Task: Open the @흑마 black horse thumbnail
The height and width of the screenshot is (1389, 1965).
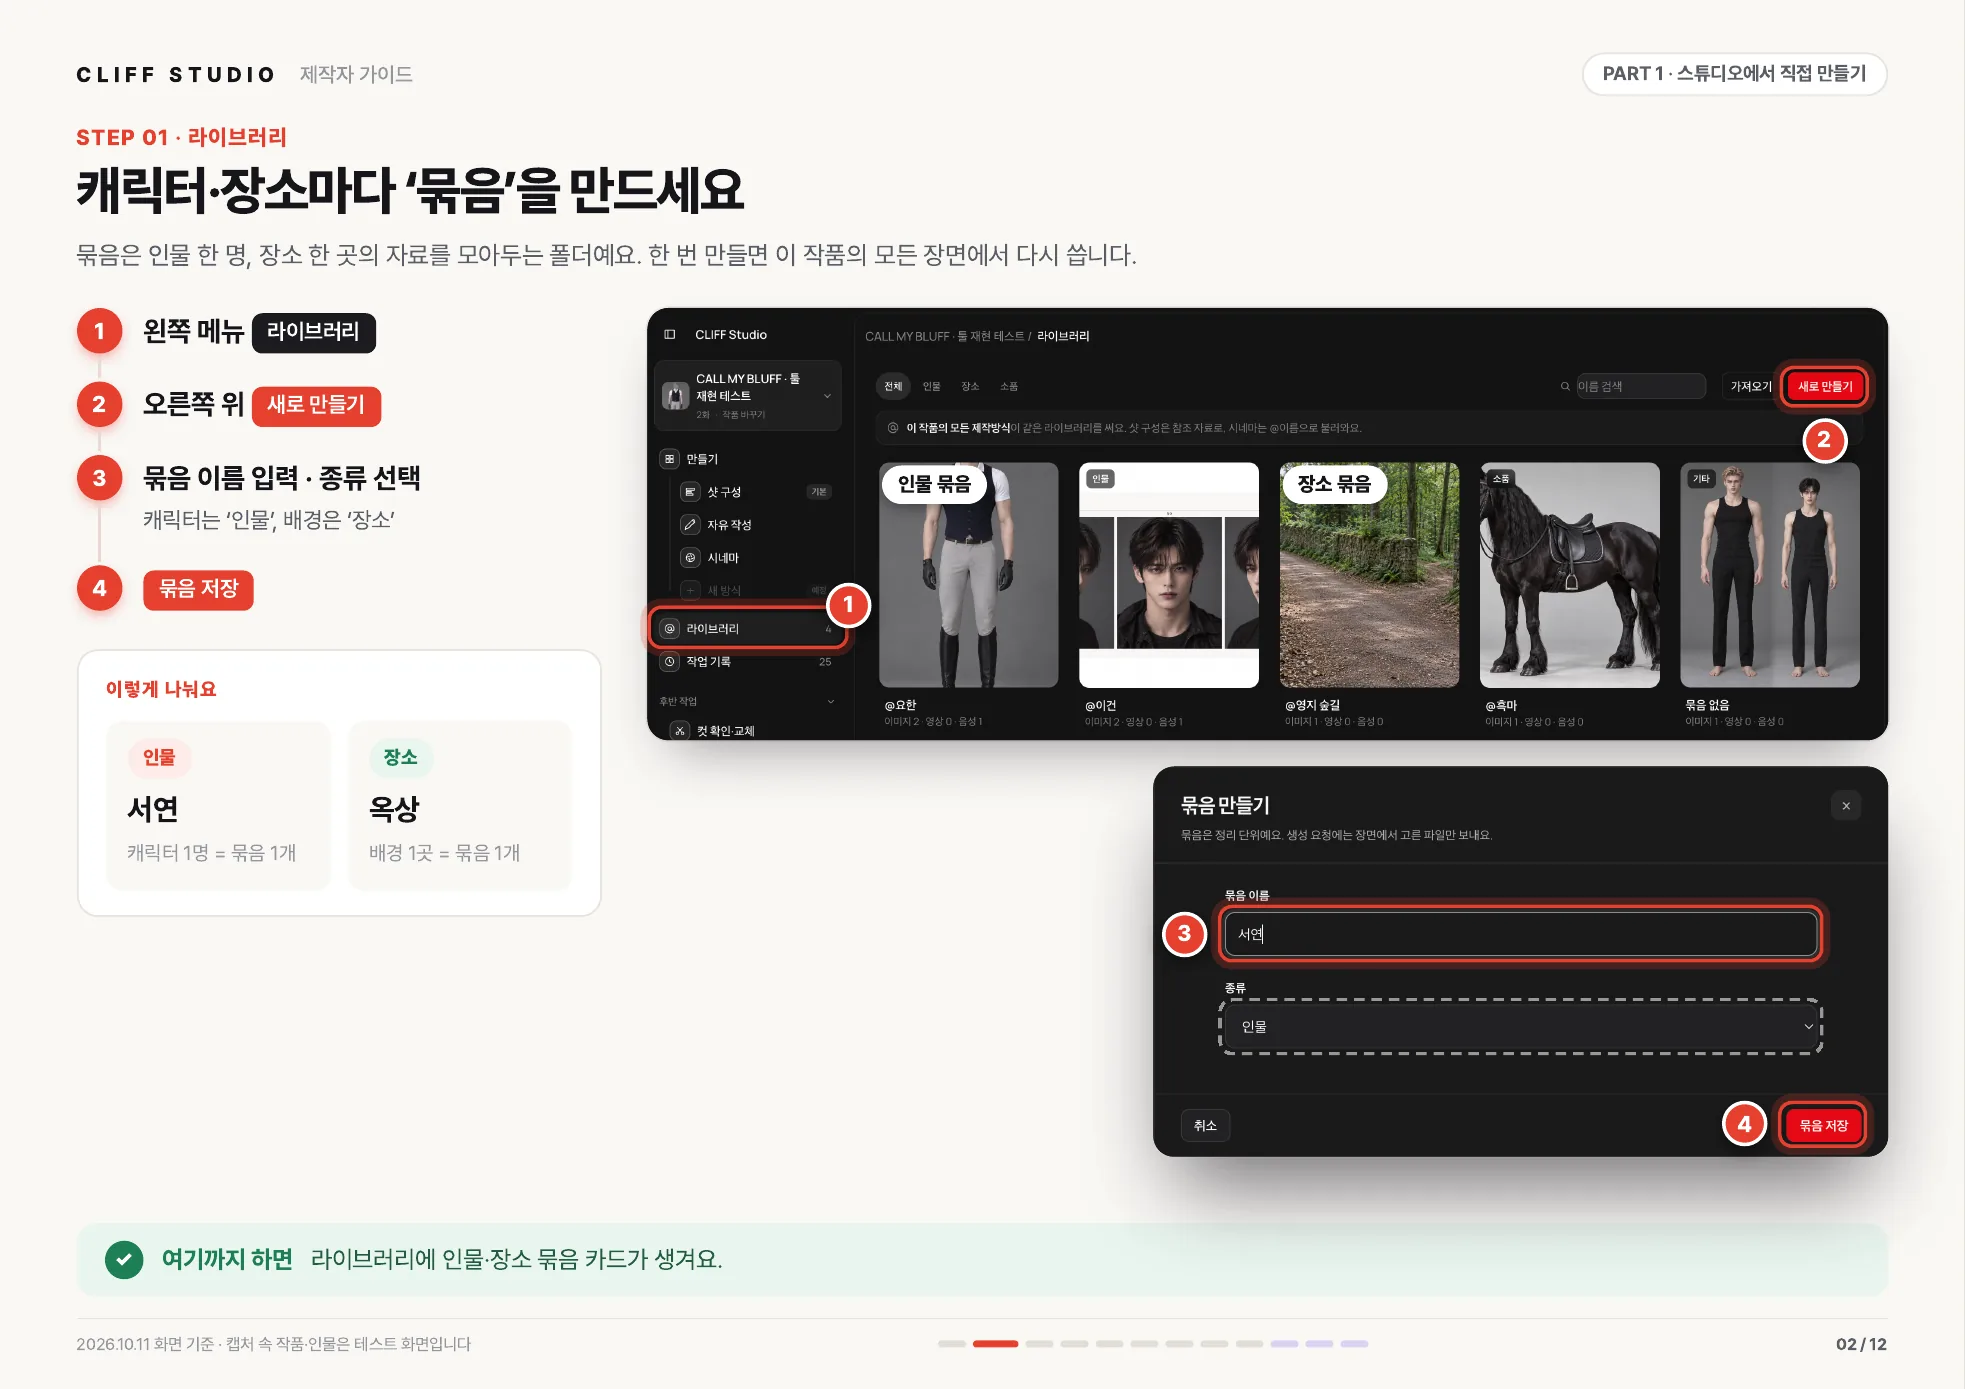Action: point(1569,575)
